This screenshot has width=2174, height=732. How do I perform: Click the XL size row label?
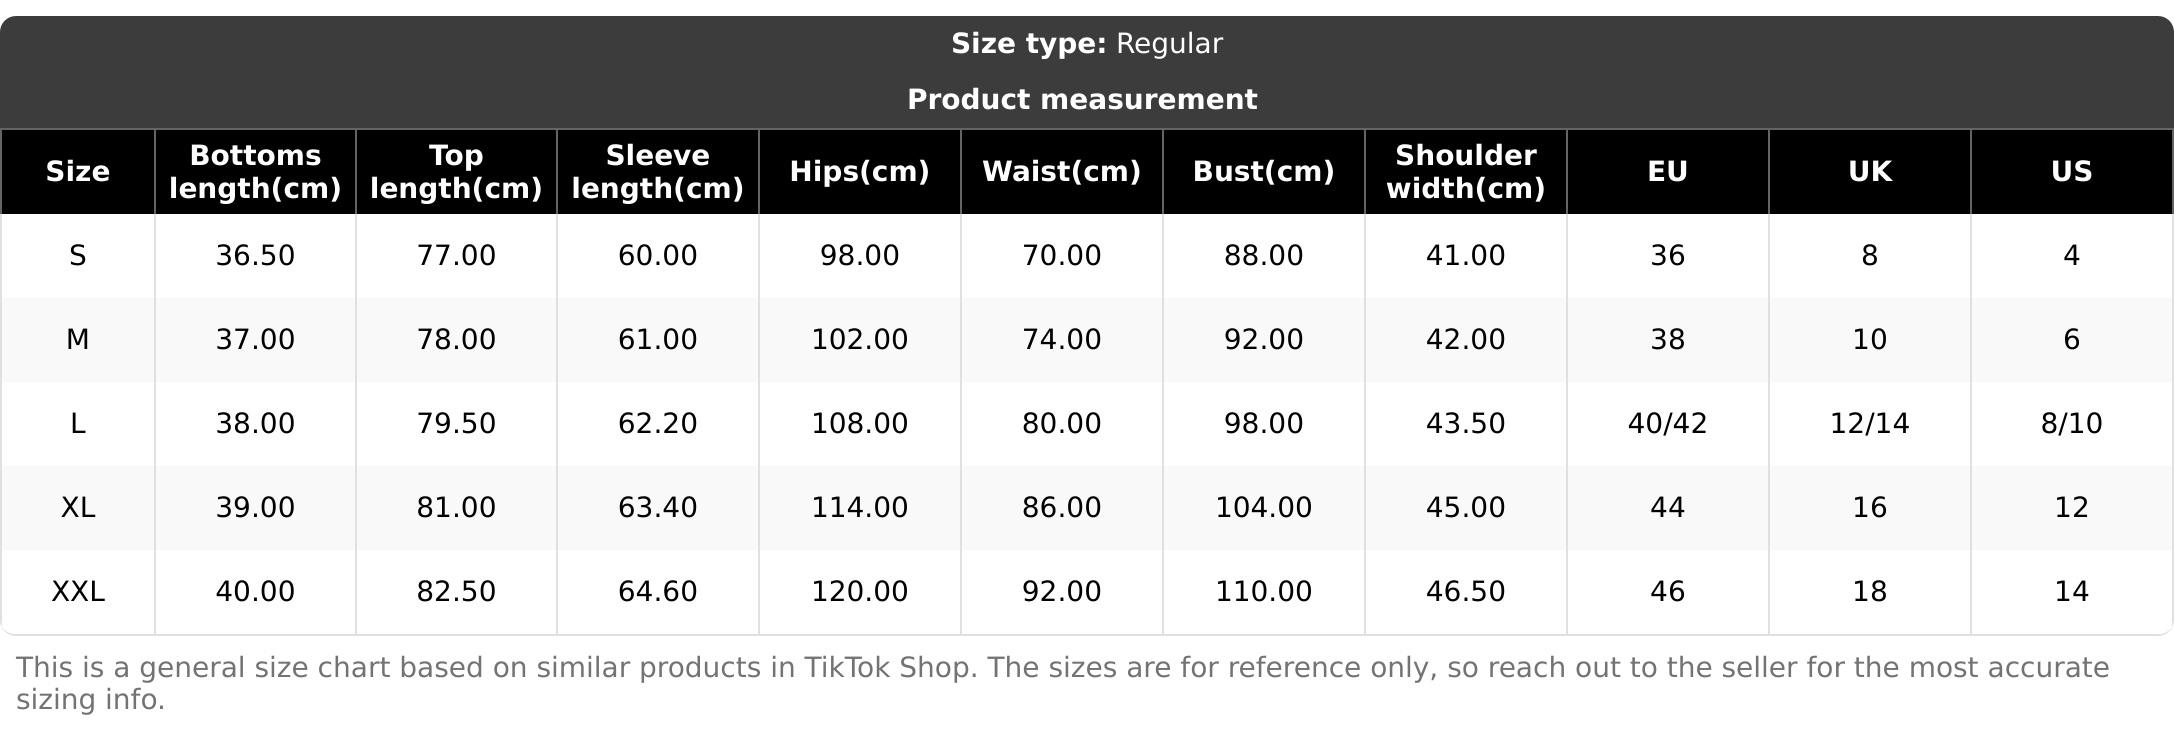click(x=78, y=508)
